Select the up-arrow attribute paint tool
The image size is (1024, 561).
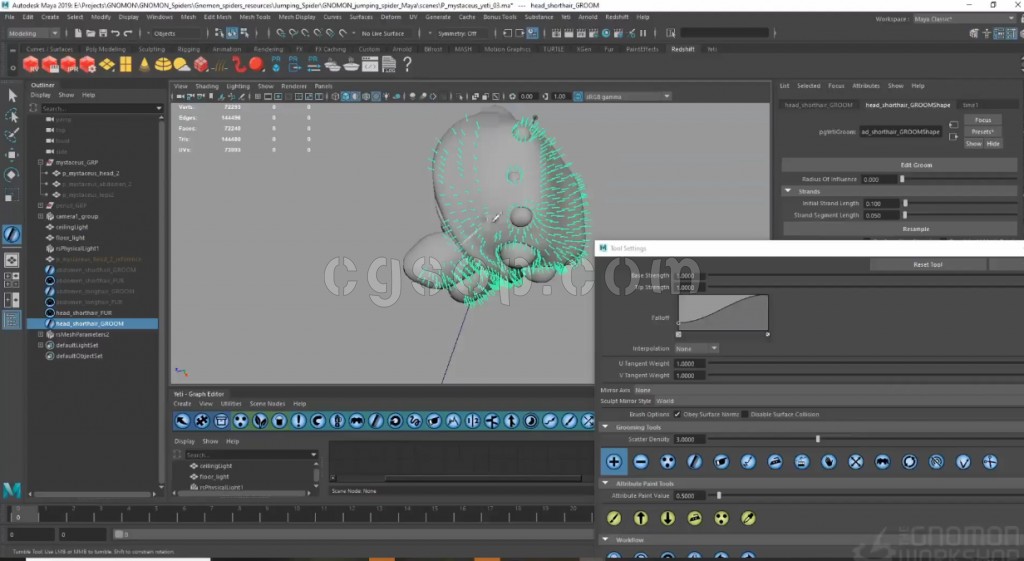point(641,518)
